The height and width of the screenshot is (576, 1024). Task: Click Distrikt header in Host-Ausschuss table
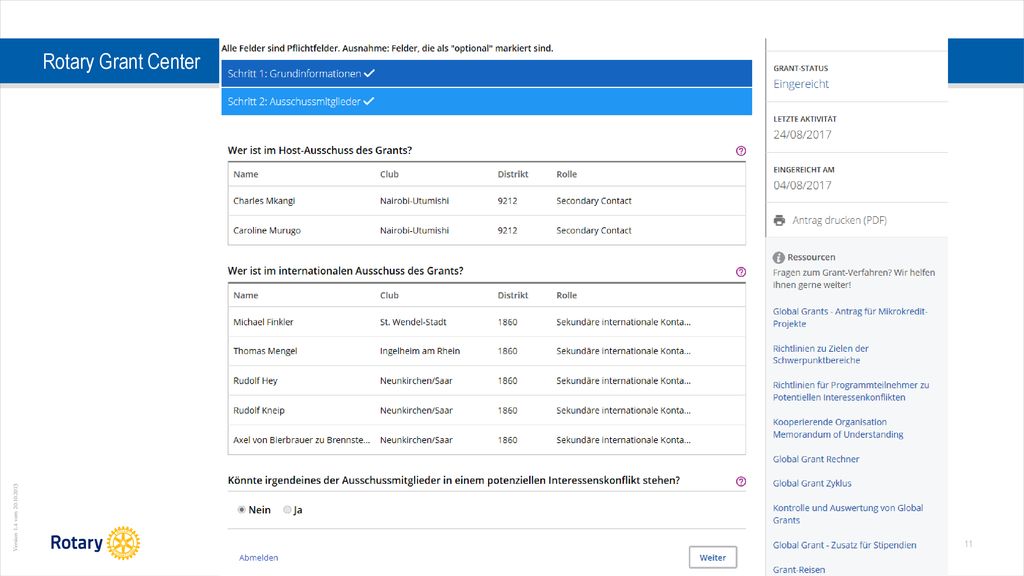pos(513,174)
